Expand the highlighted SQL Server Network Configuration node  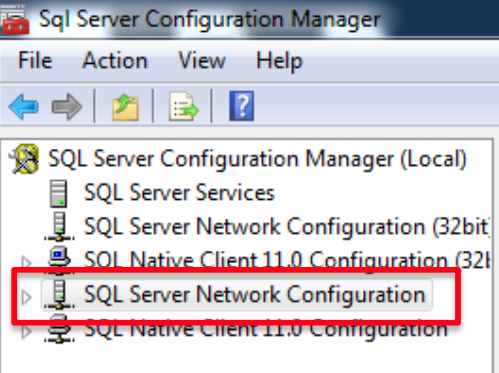coord(26,297)
